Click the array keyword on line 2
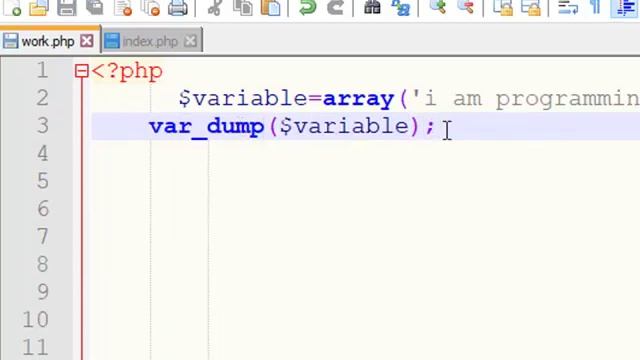640x360 pixels. (x=358, y=99)
